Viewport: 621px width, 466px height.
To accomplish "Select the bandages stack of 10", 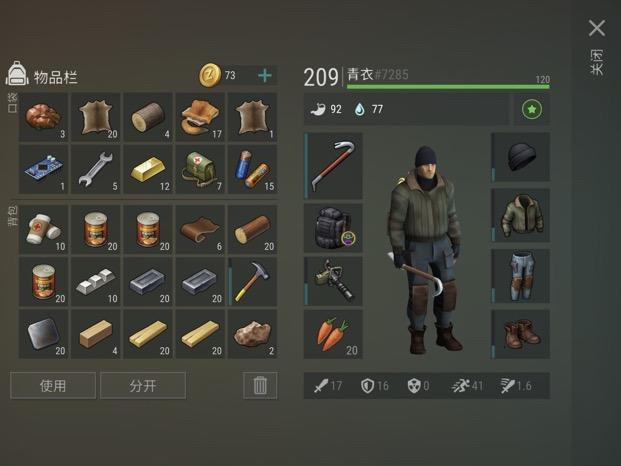I will coord(44,229).
